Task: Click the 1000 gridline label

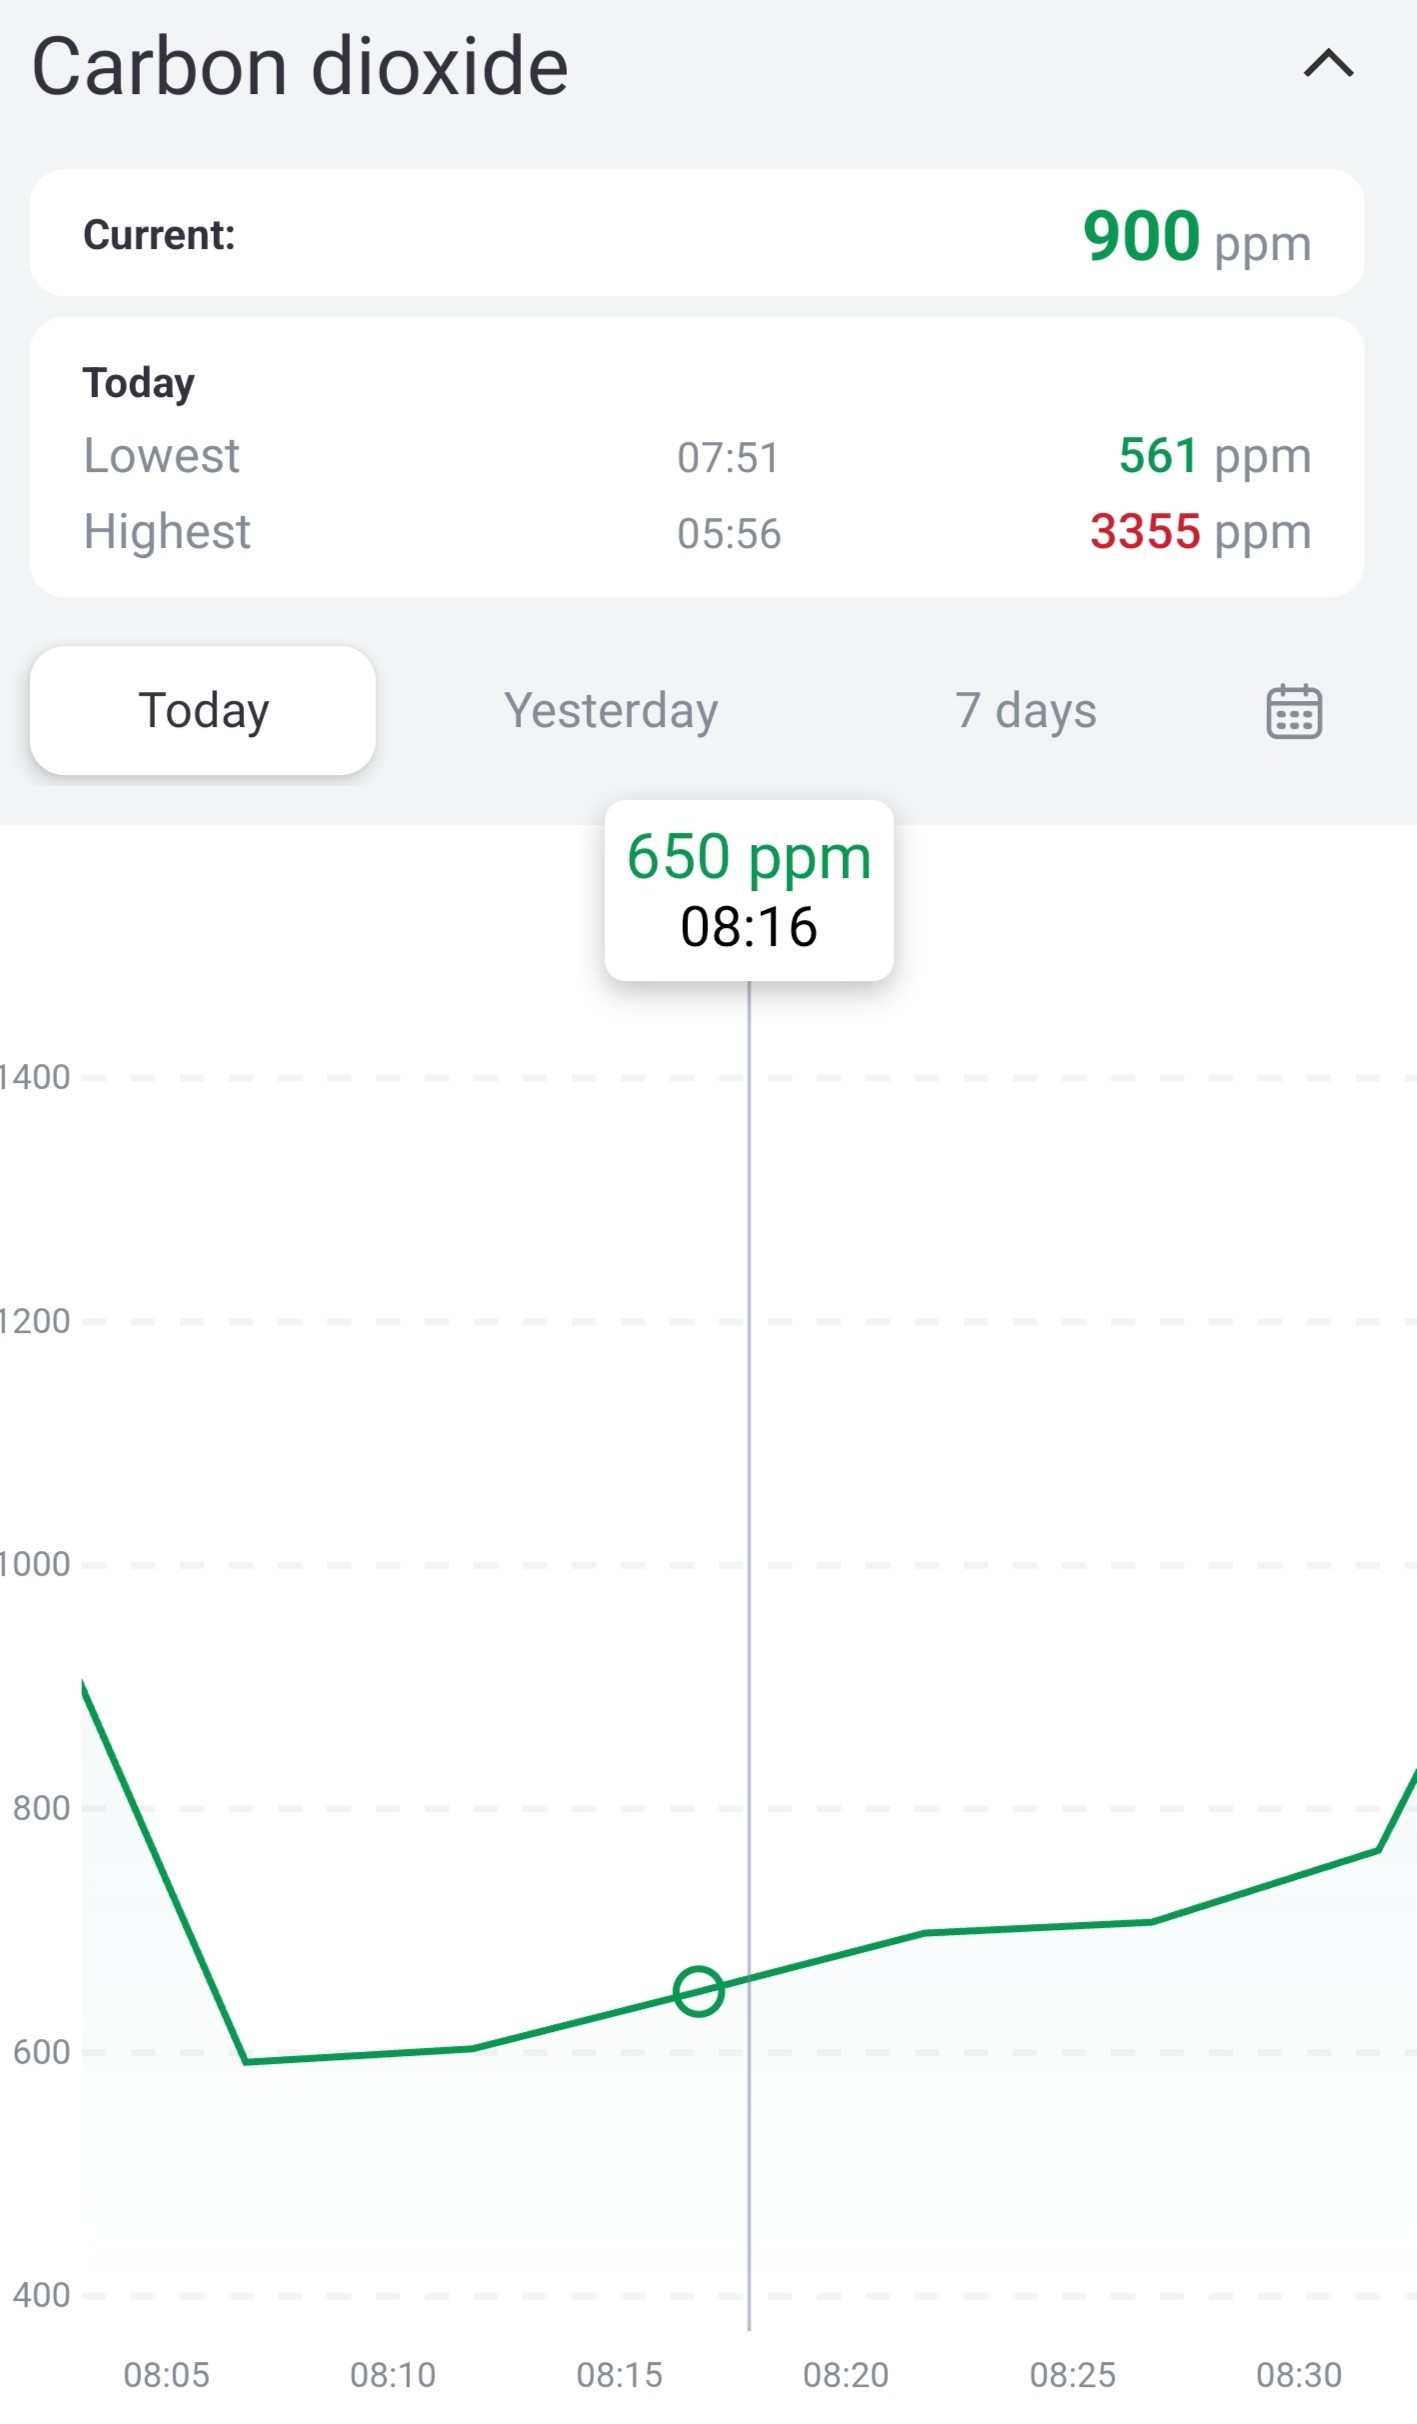Action: (36, 1565)
